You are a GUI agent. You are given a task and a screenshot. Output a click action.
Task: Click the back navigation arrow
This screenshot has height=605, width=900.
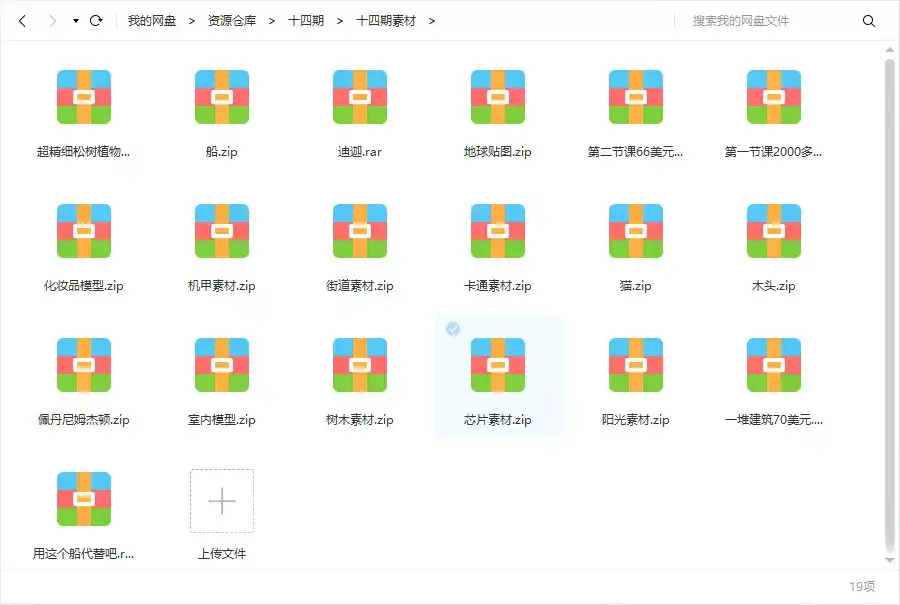coord(22,20)
